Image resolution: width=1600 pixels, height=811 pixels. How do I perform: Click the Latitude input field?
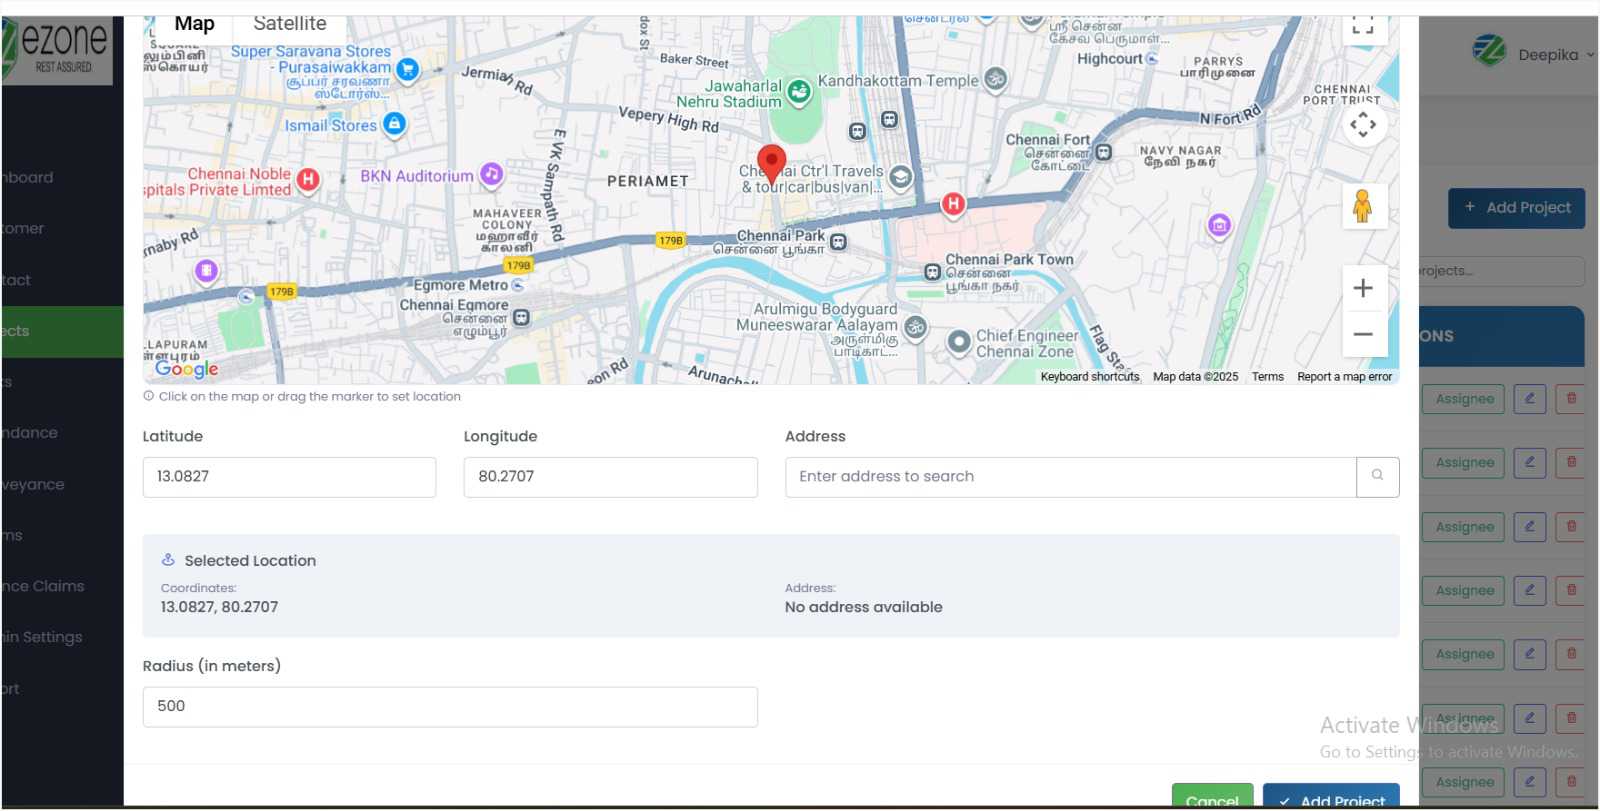(289, 477)
